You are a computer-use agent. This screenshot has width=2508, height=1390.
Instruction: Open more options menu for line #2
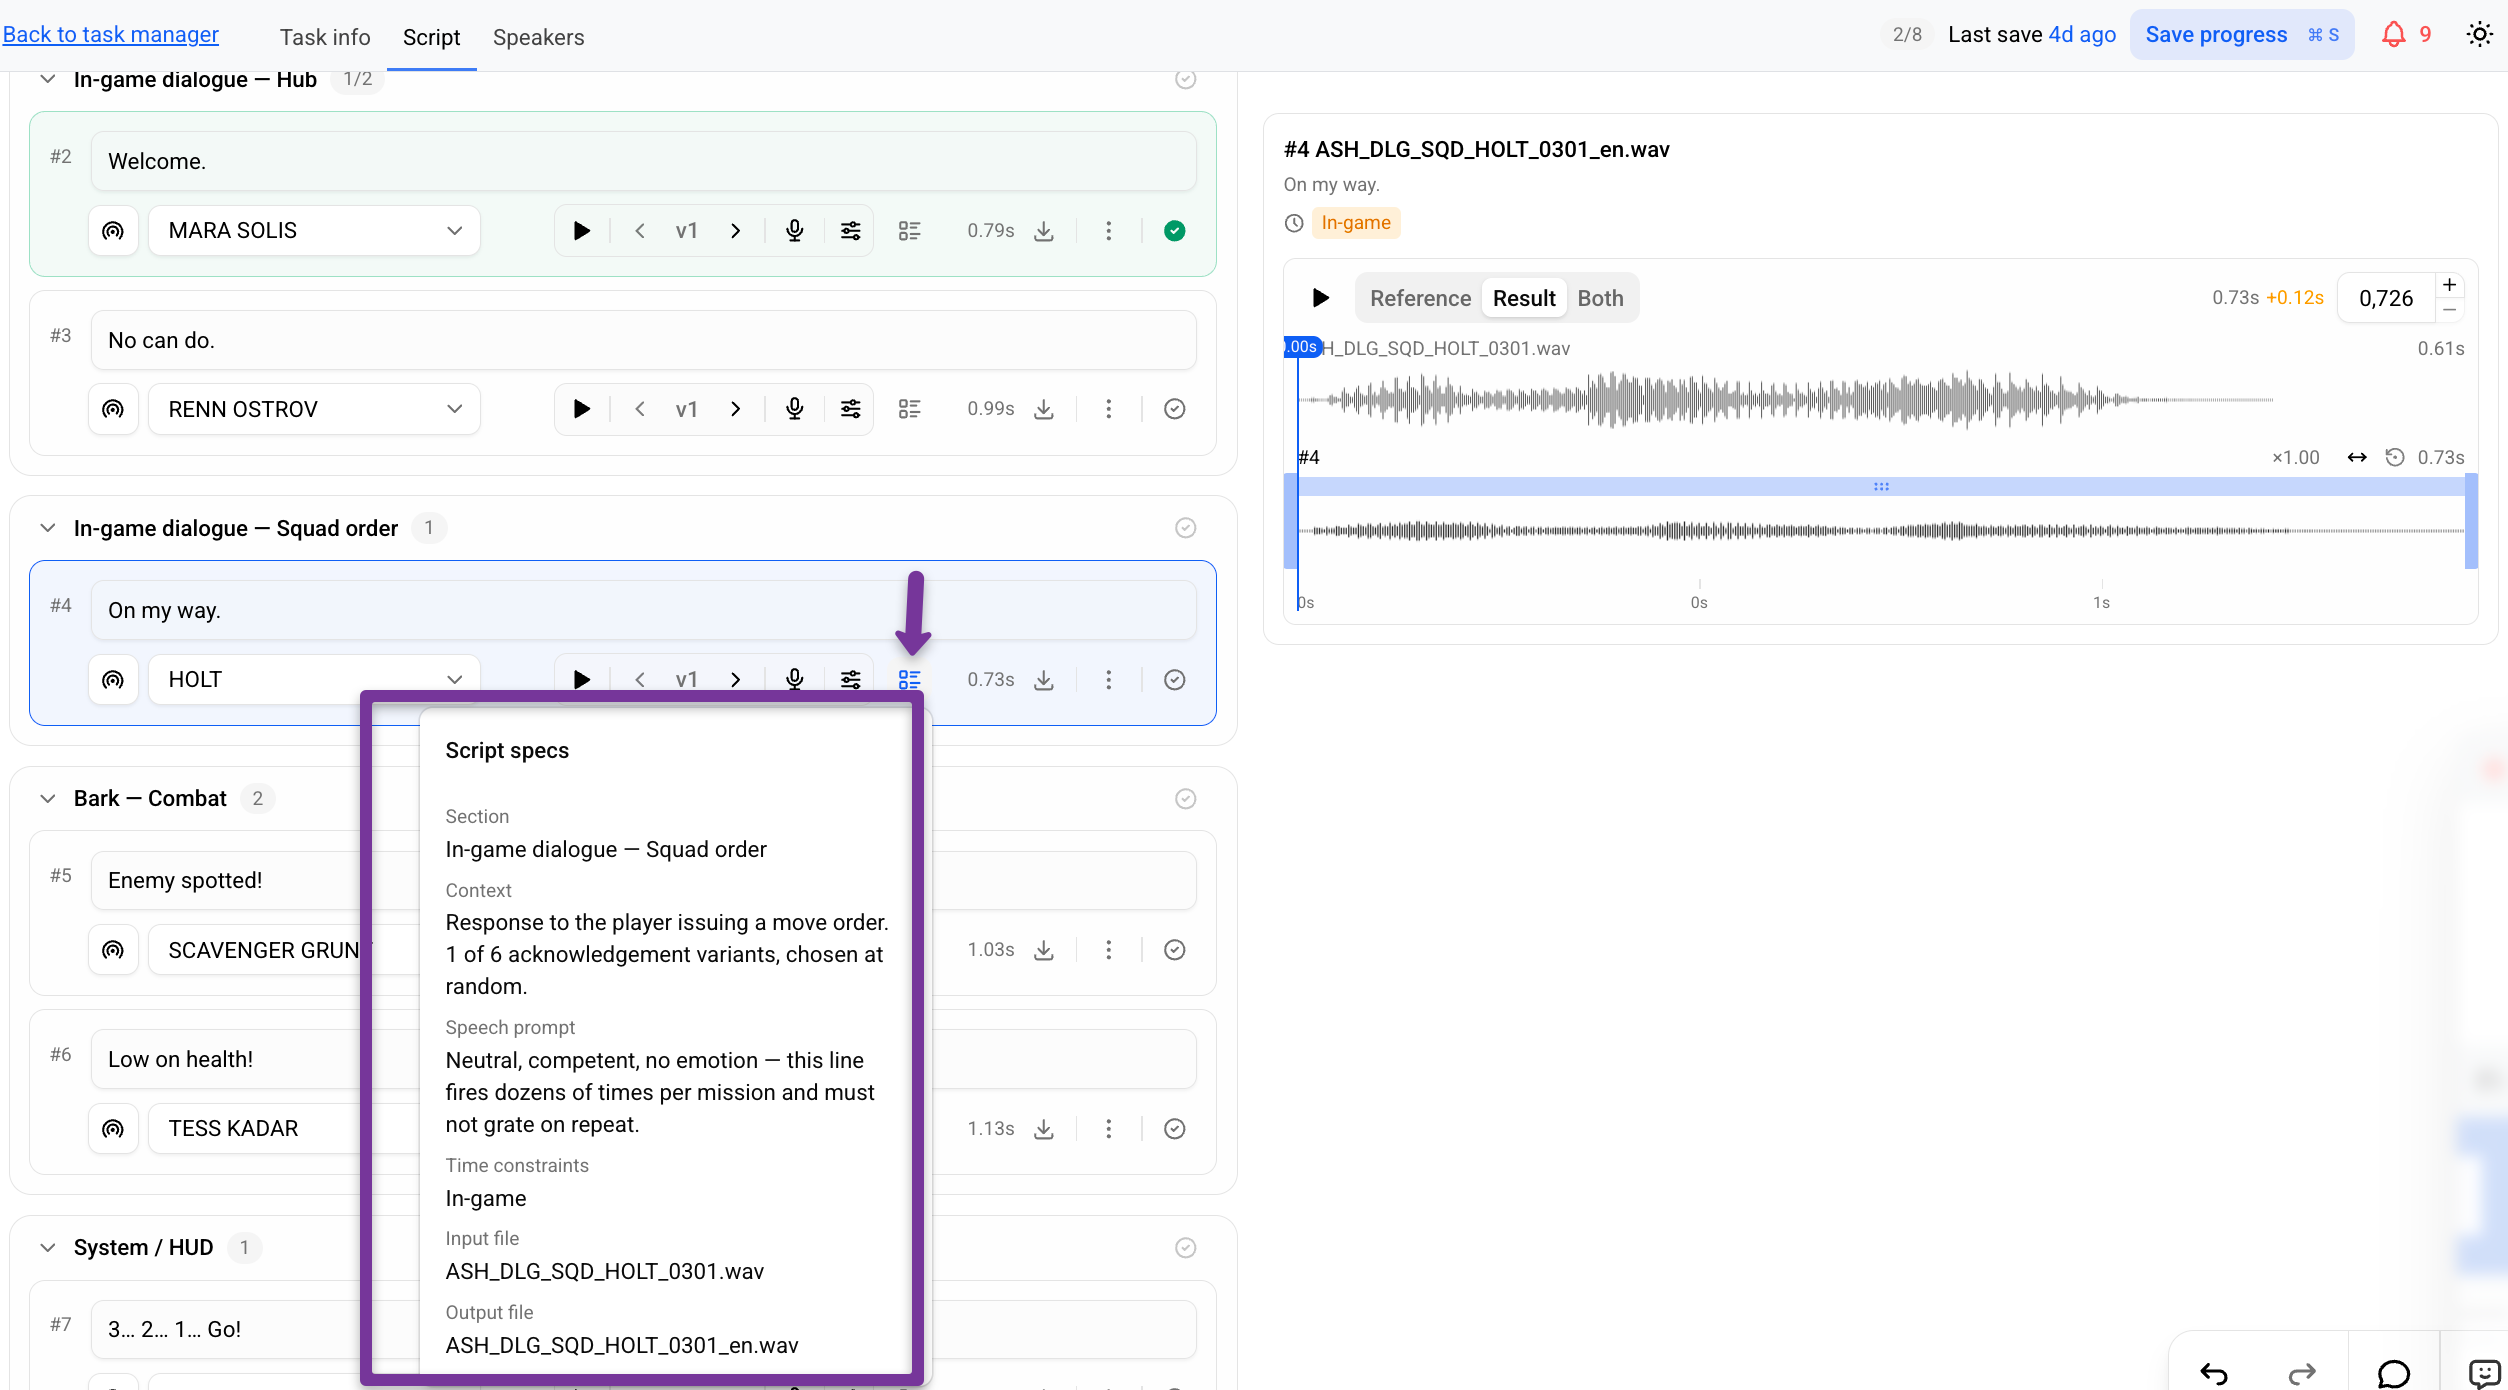tap(1108, 231)
